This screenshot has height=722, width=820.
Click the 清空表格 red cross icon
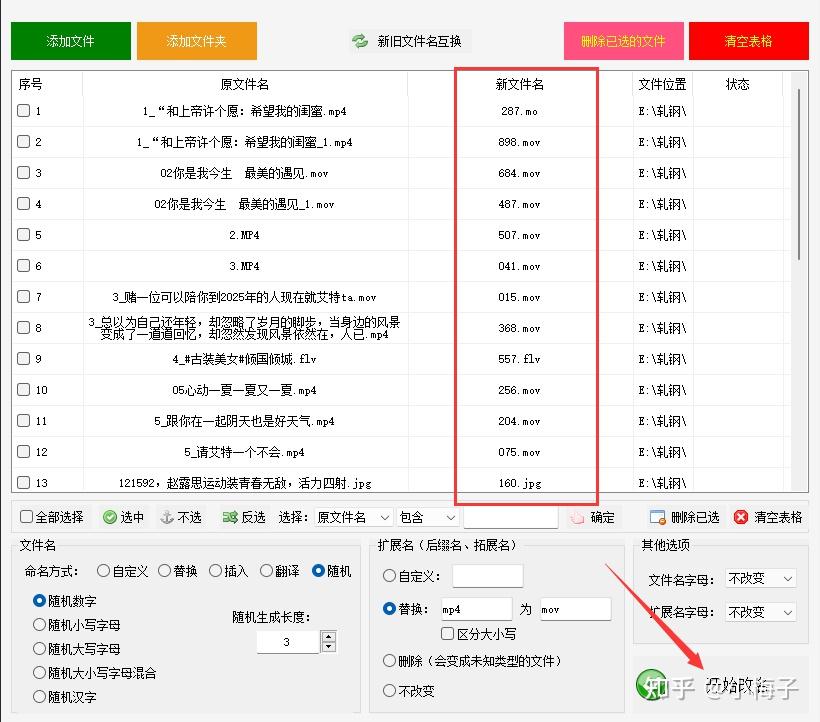741,518
